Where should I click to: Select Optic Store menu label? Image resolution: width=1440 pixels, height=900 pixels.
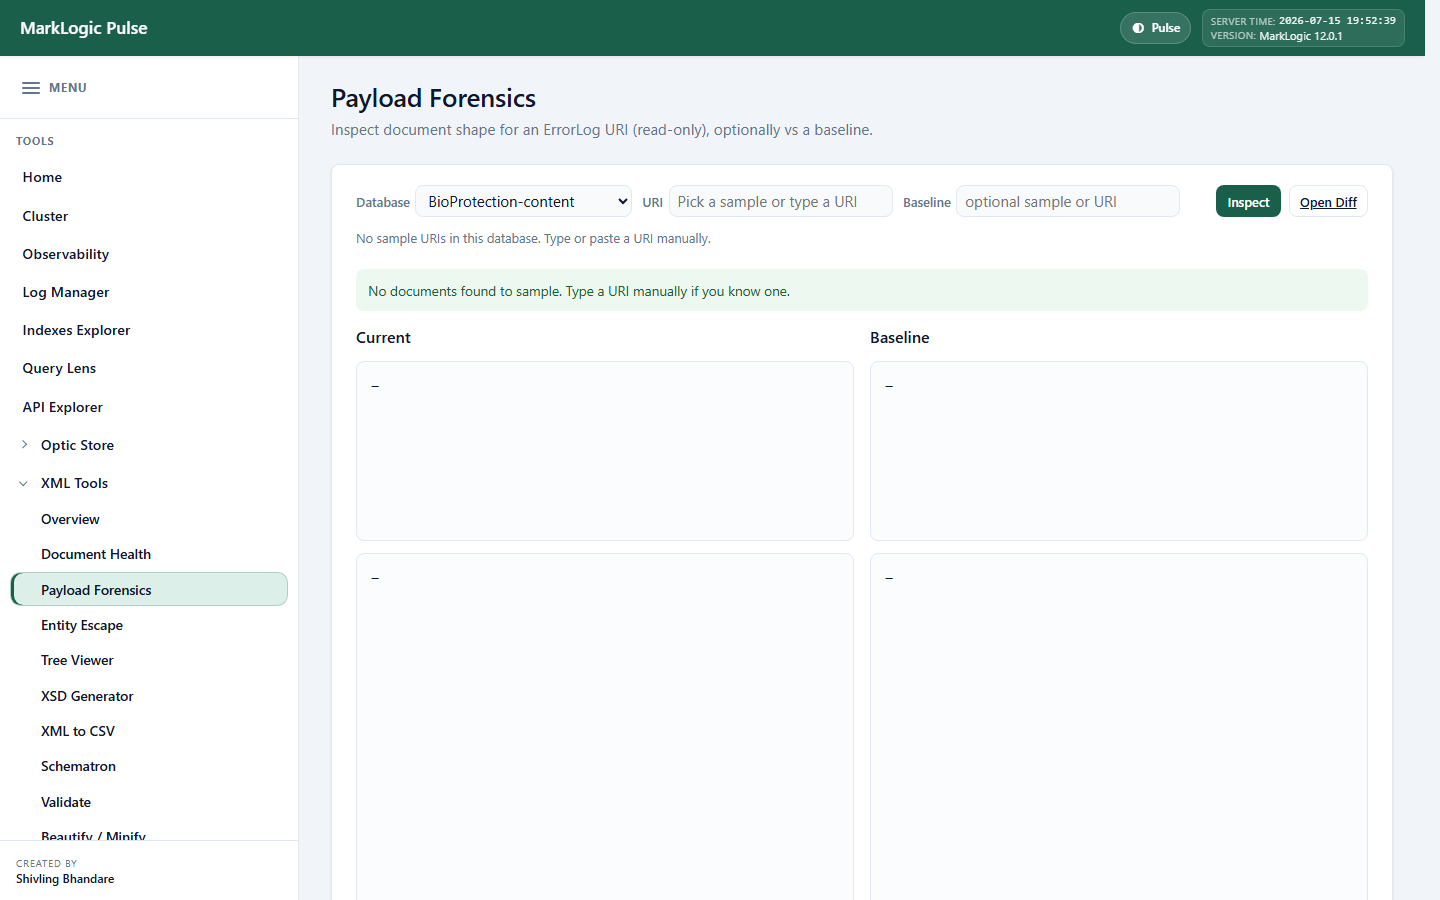[x=77, y=445]
